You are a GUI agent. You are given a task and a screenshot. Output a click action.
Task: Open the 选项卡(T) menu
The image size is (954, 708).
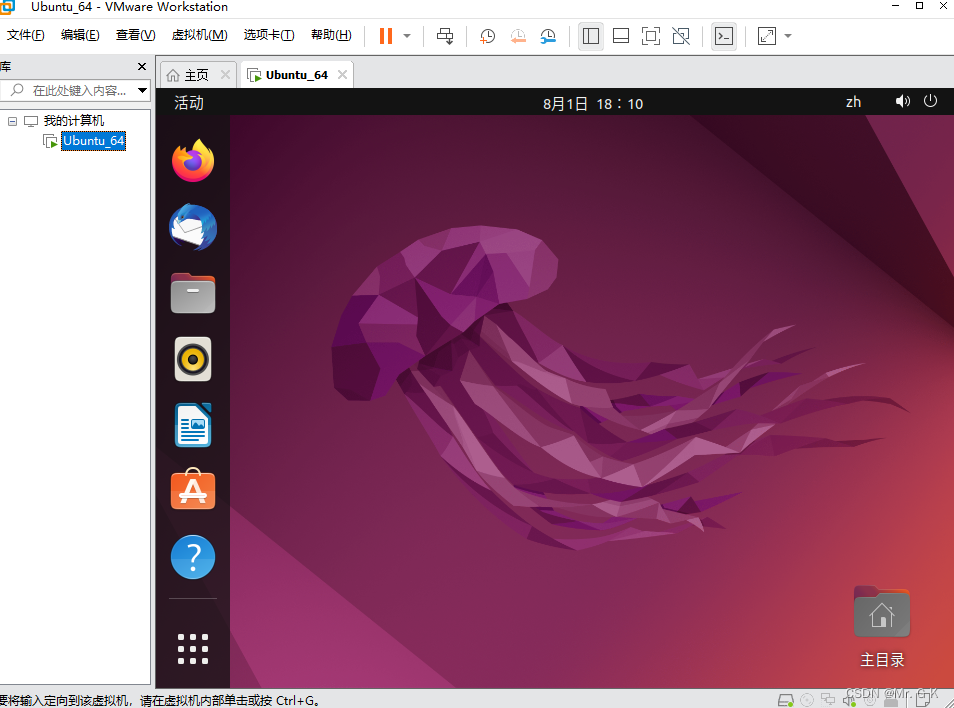coord(269,35)
